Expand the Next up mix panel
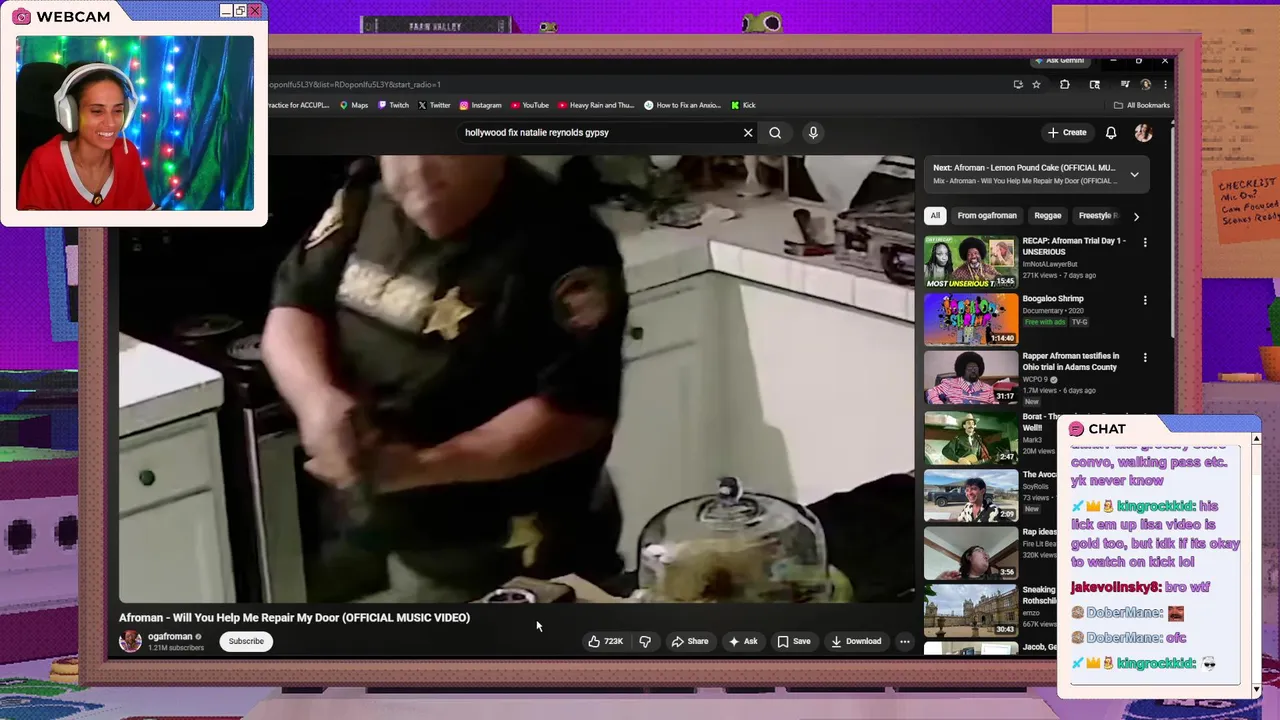 [x=1134, y=174]
